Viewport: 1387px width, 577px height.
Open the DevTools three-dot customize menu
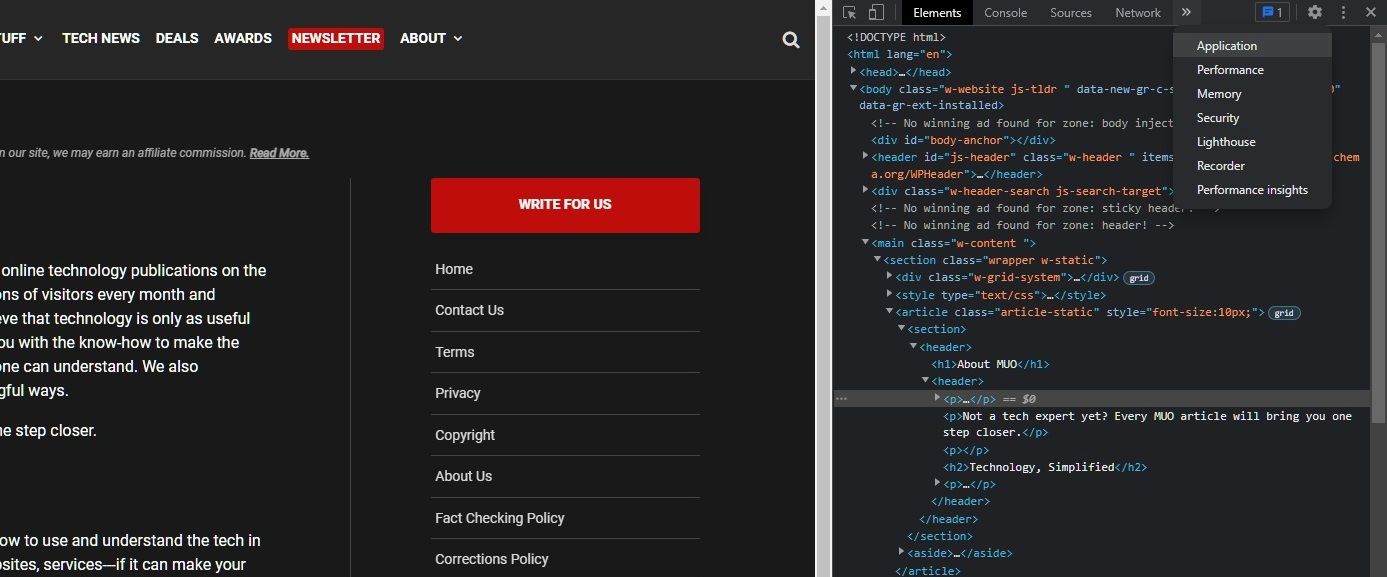tap(1343, 13)
